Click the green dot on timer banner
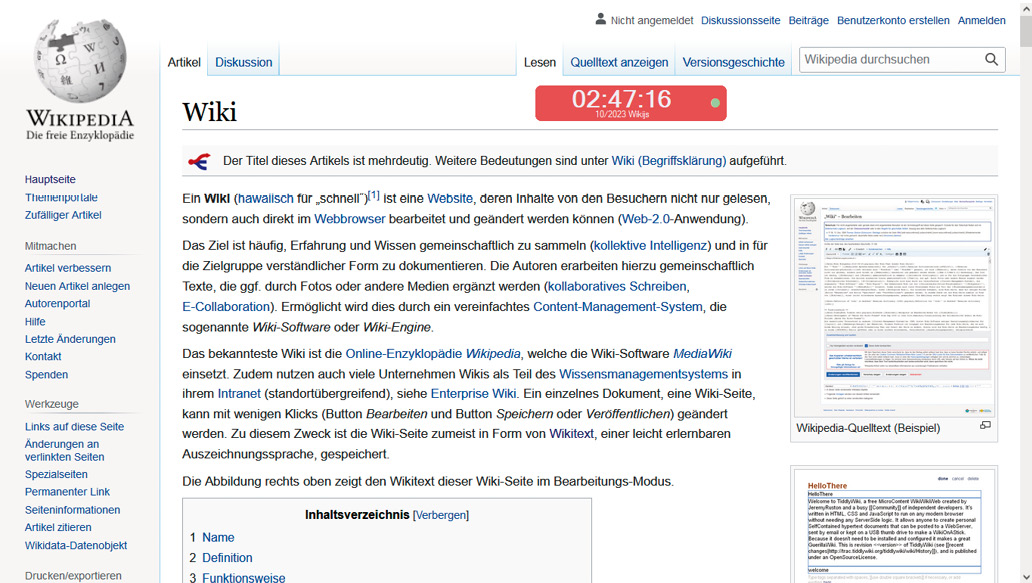 [x=715, y=103]
